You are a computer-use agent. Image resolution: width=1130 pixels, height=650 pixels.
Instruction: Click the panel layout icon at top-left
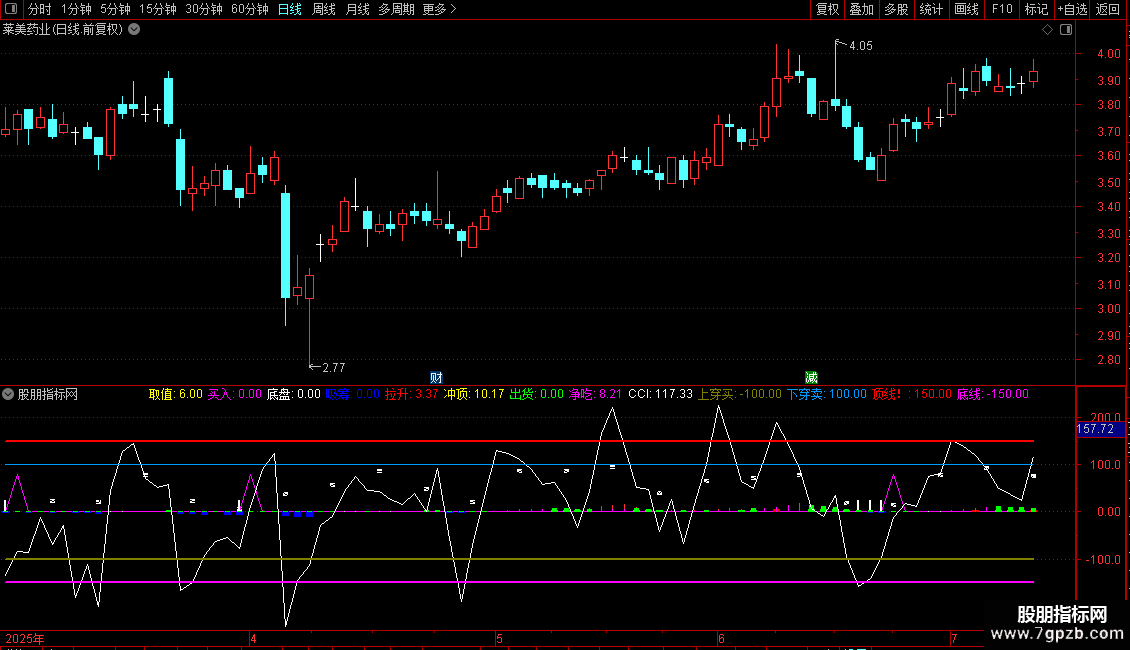coord(11,9)
